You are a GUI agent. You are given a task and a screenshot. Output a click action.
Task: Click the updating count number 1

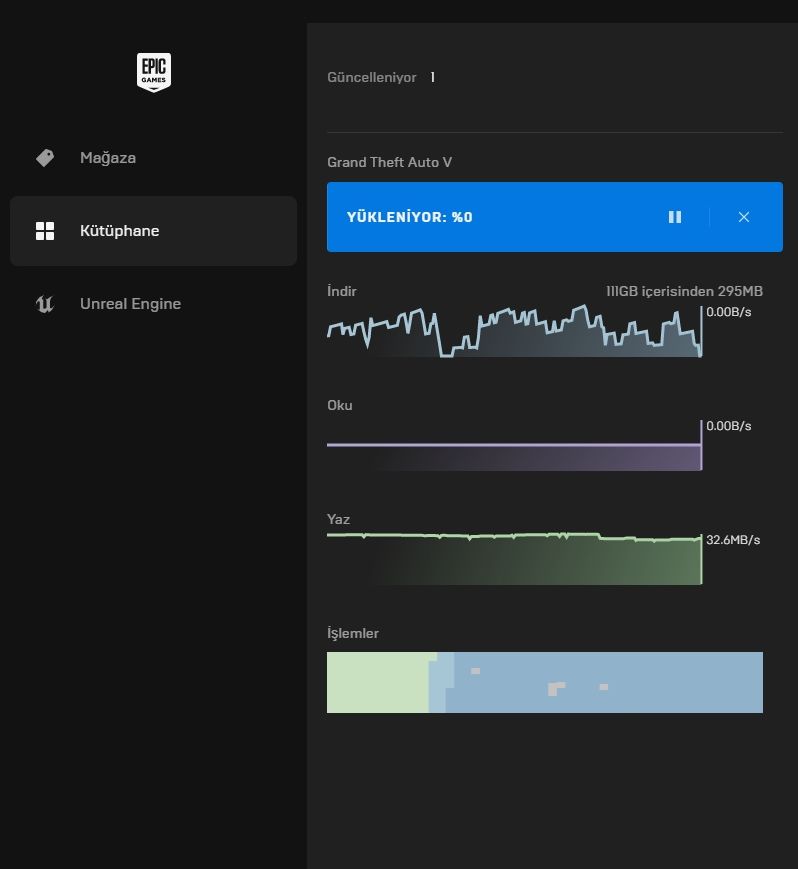pyautogui.click(x=432, y=78)
